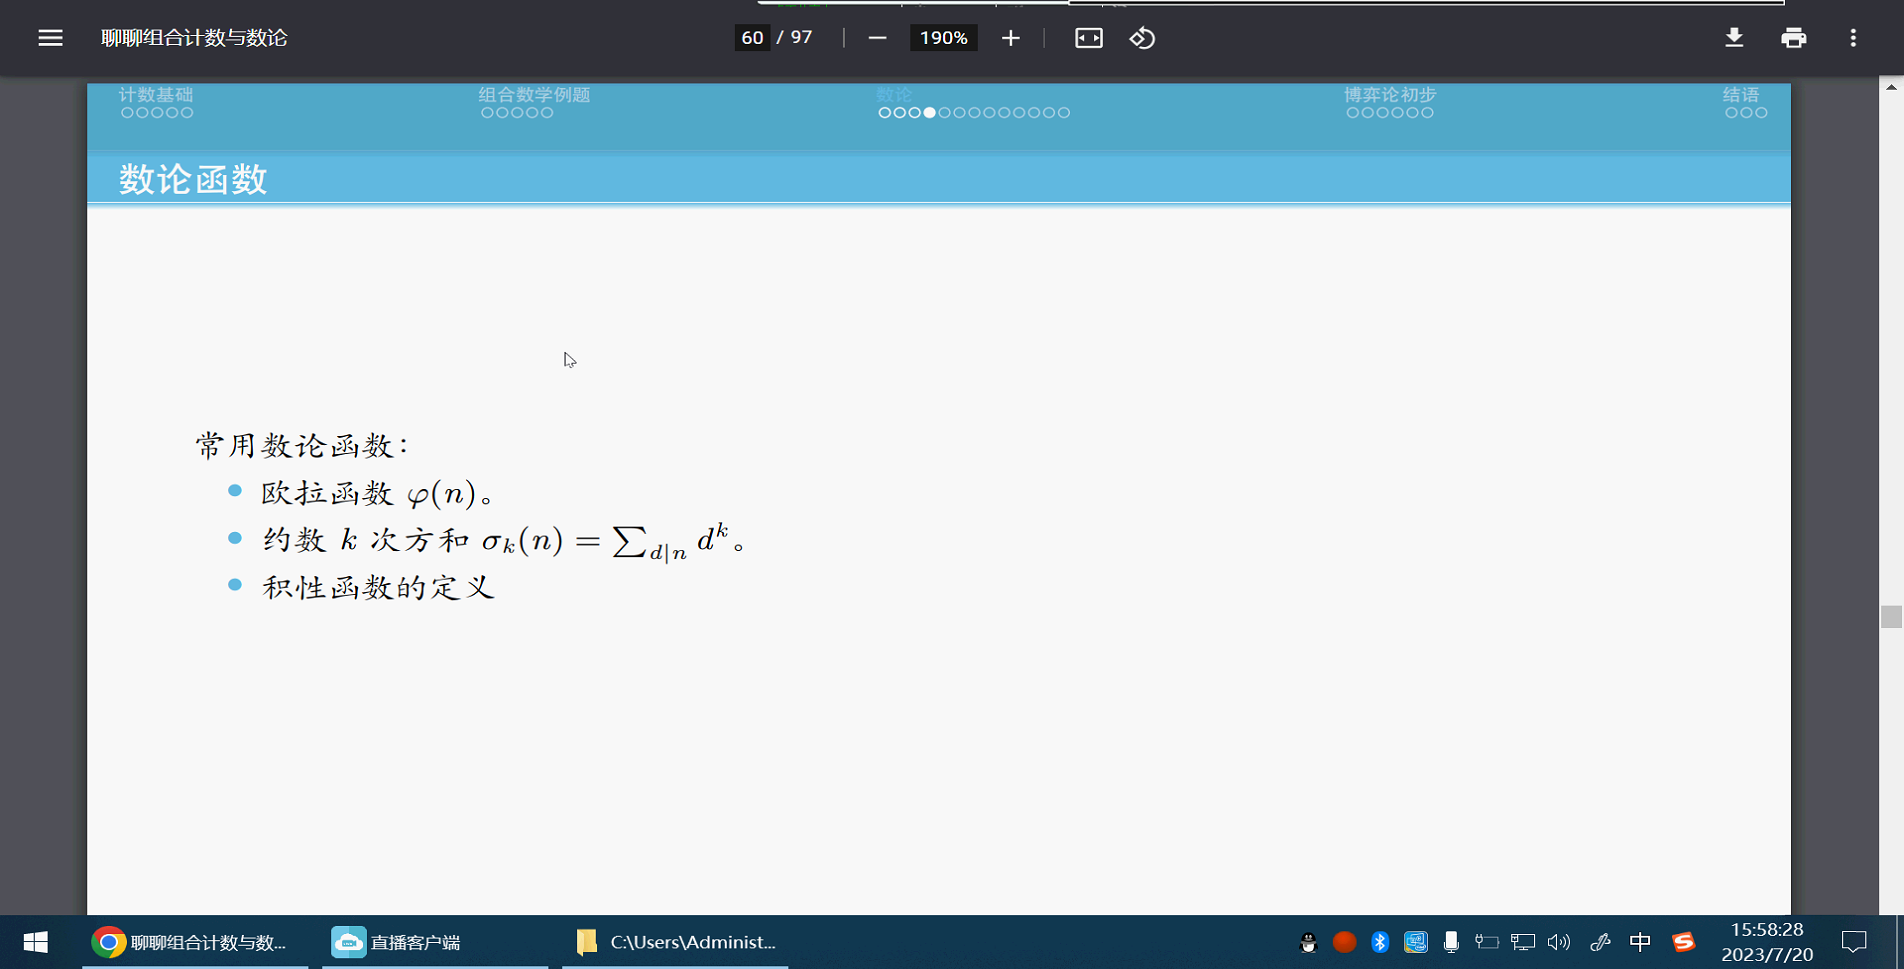Click the QQ penguin tray icon
Screen dimensions: 1904x969
1308,942
